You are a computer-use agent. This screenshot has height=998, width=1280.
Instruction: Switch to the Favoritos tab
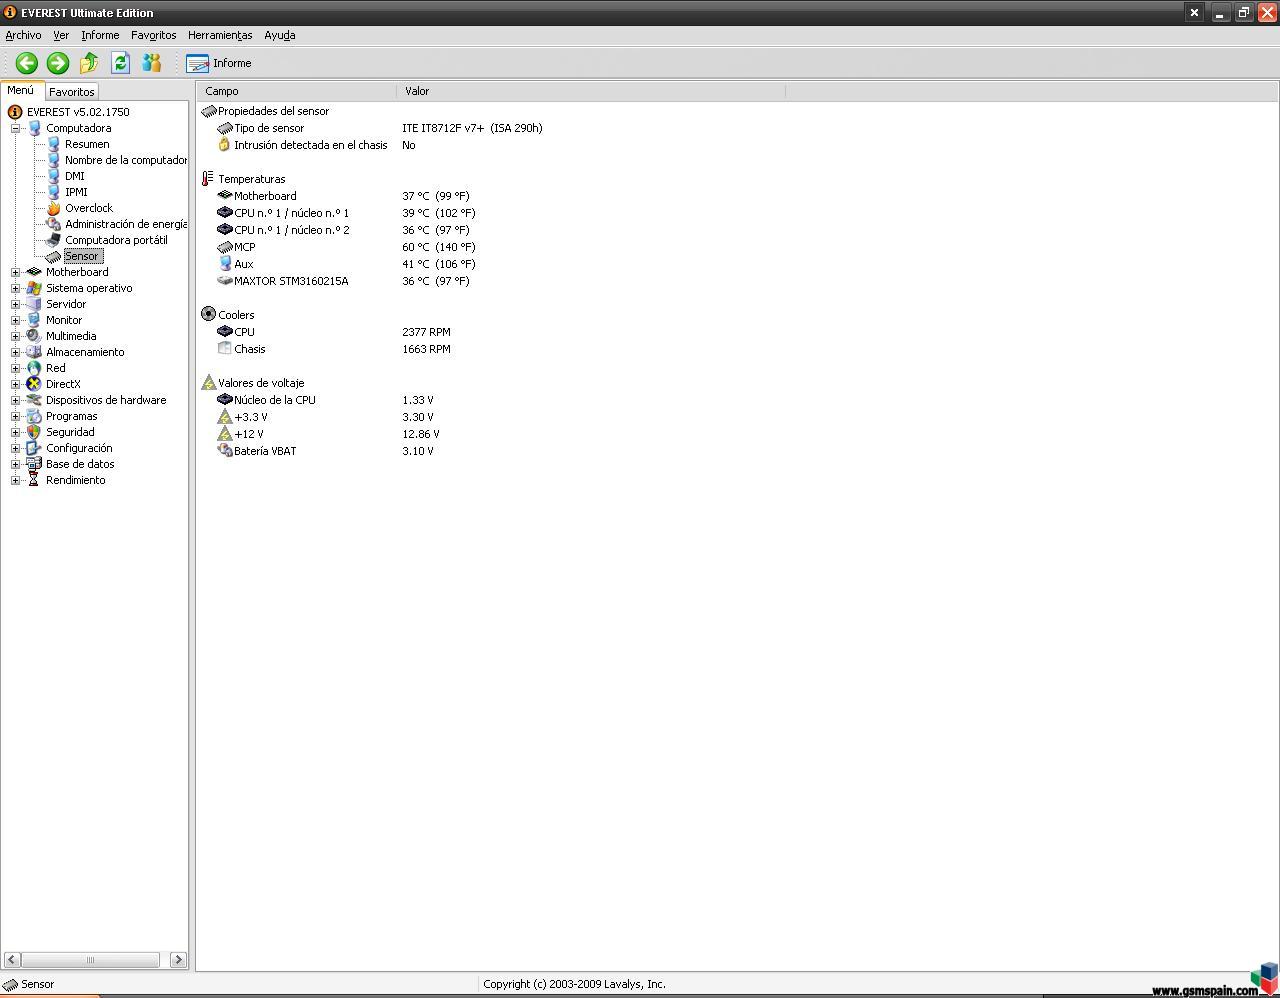(x=72, y=91)
